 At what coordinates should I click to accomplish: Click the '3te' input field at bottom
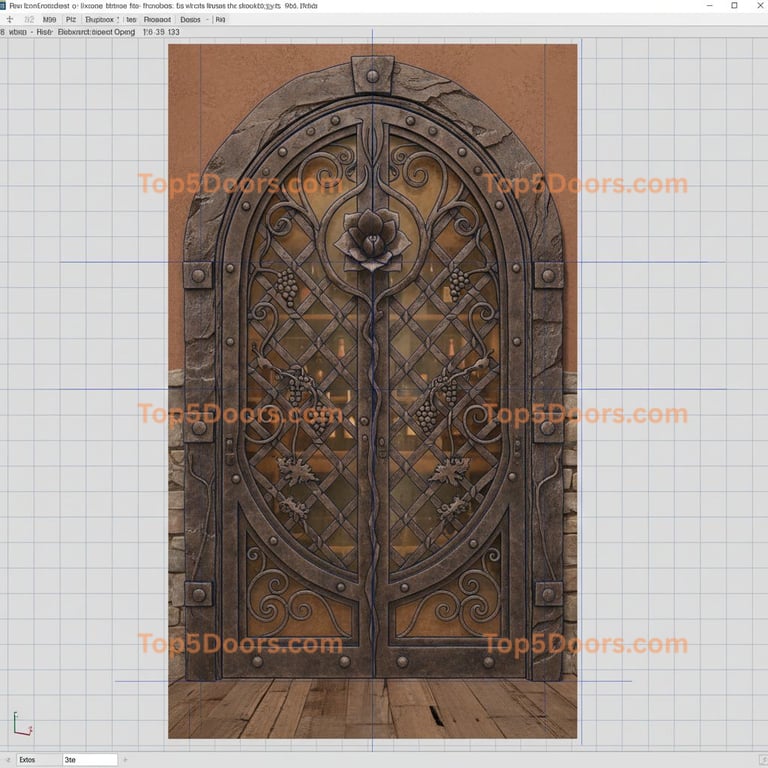90,760
